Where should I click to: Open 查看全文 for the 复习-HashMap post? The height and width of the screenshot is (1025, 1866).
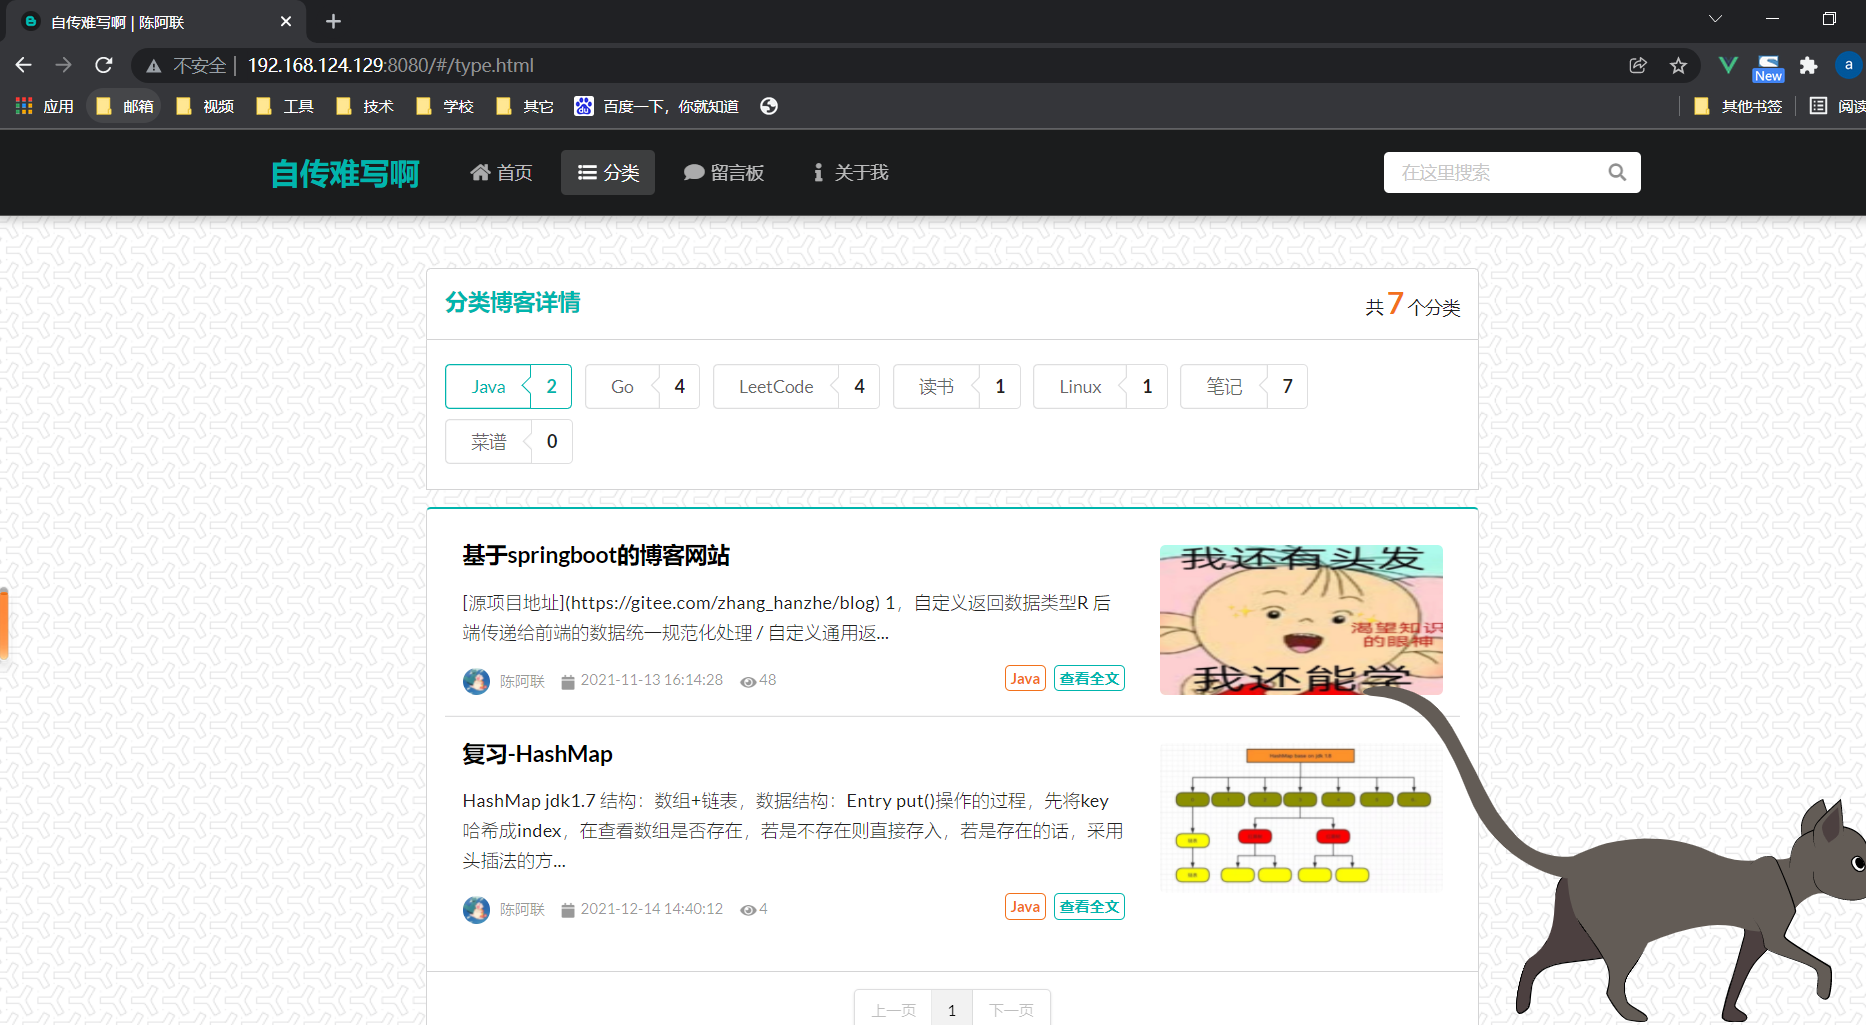(x=1089, y=906)
